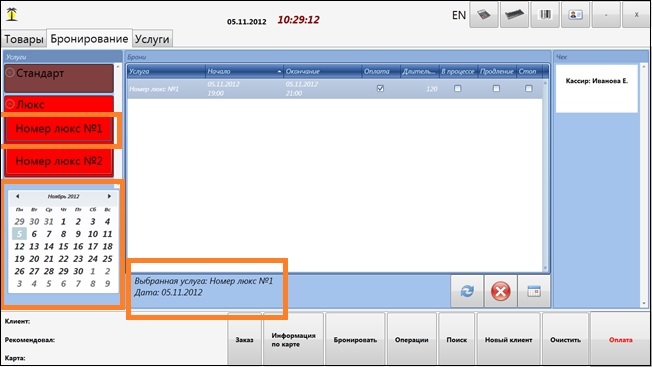Check the В процессе box in booking row

coord(457,88)
